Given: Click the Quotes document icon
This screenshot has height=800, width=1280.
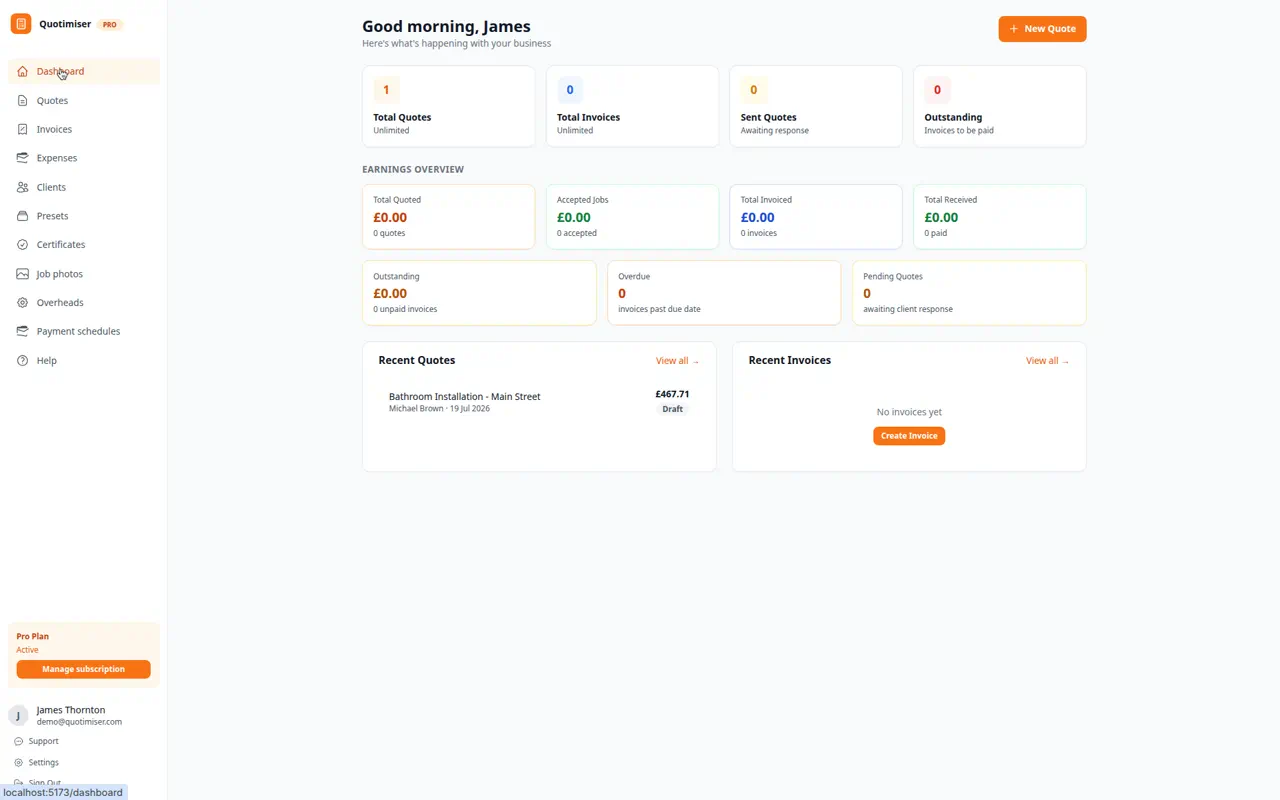Looking at the screenshot, I should [x=22, y=100].
